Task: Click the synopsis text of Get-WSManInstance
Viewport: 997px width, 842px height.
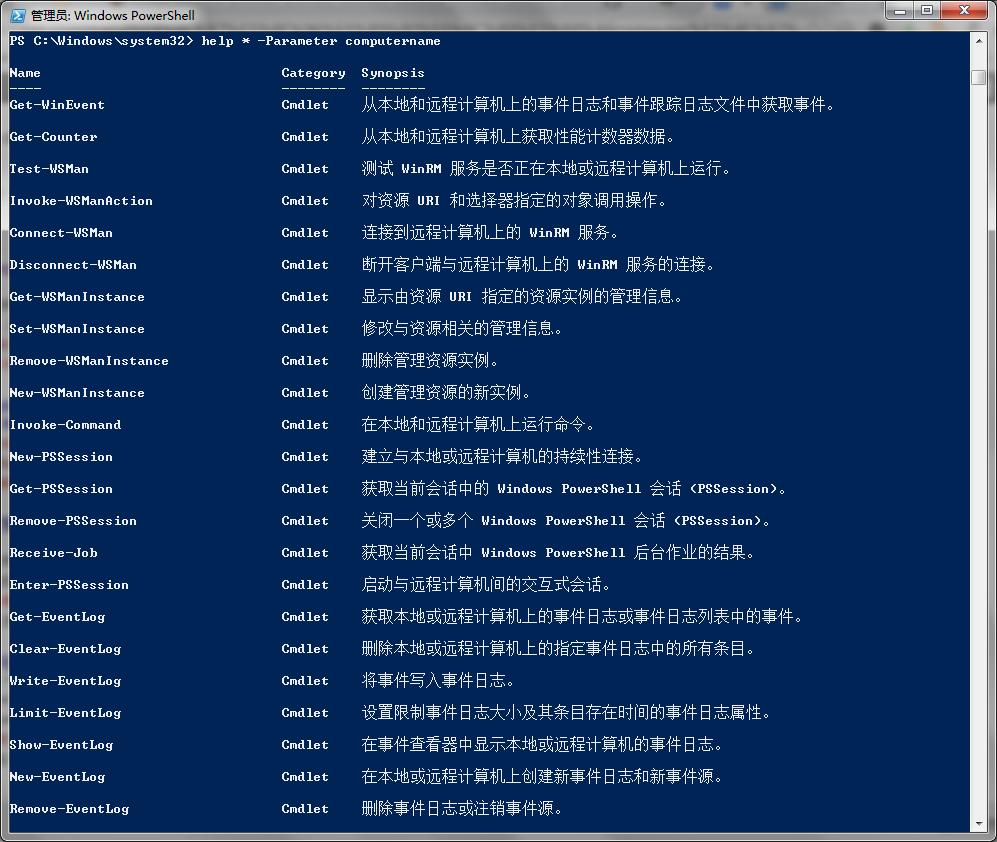Action: tap(521, 297)
